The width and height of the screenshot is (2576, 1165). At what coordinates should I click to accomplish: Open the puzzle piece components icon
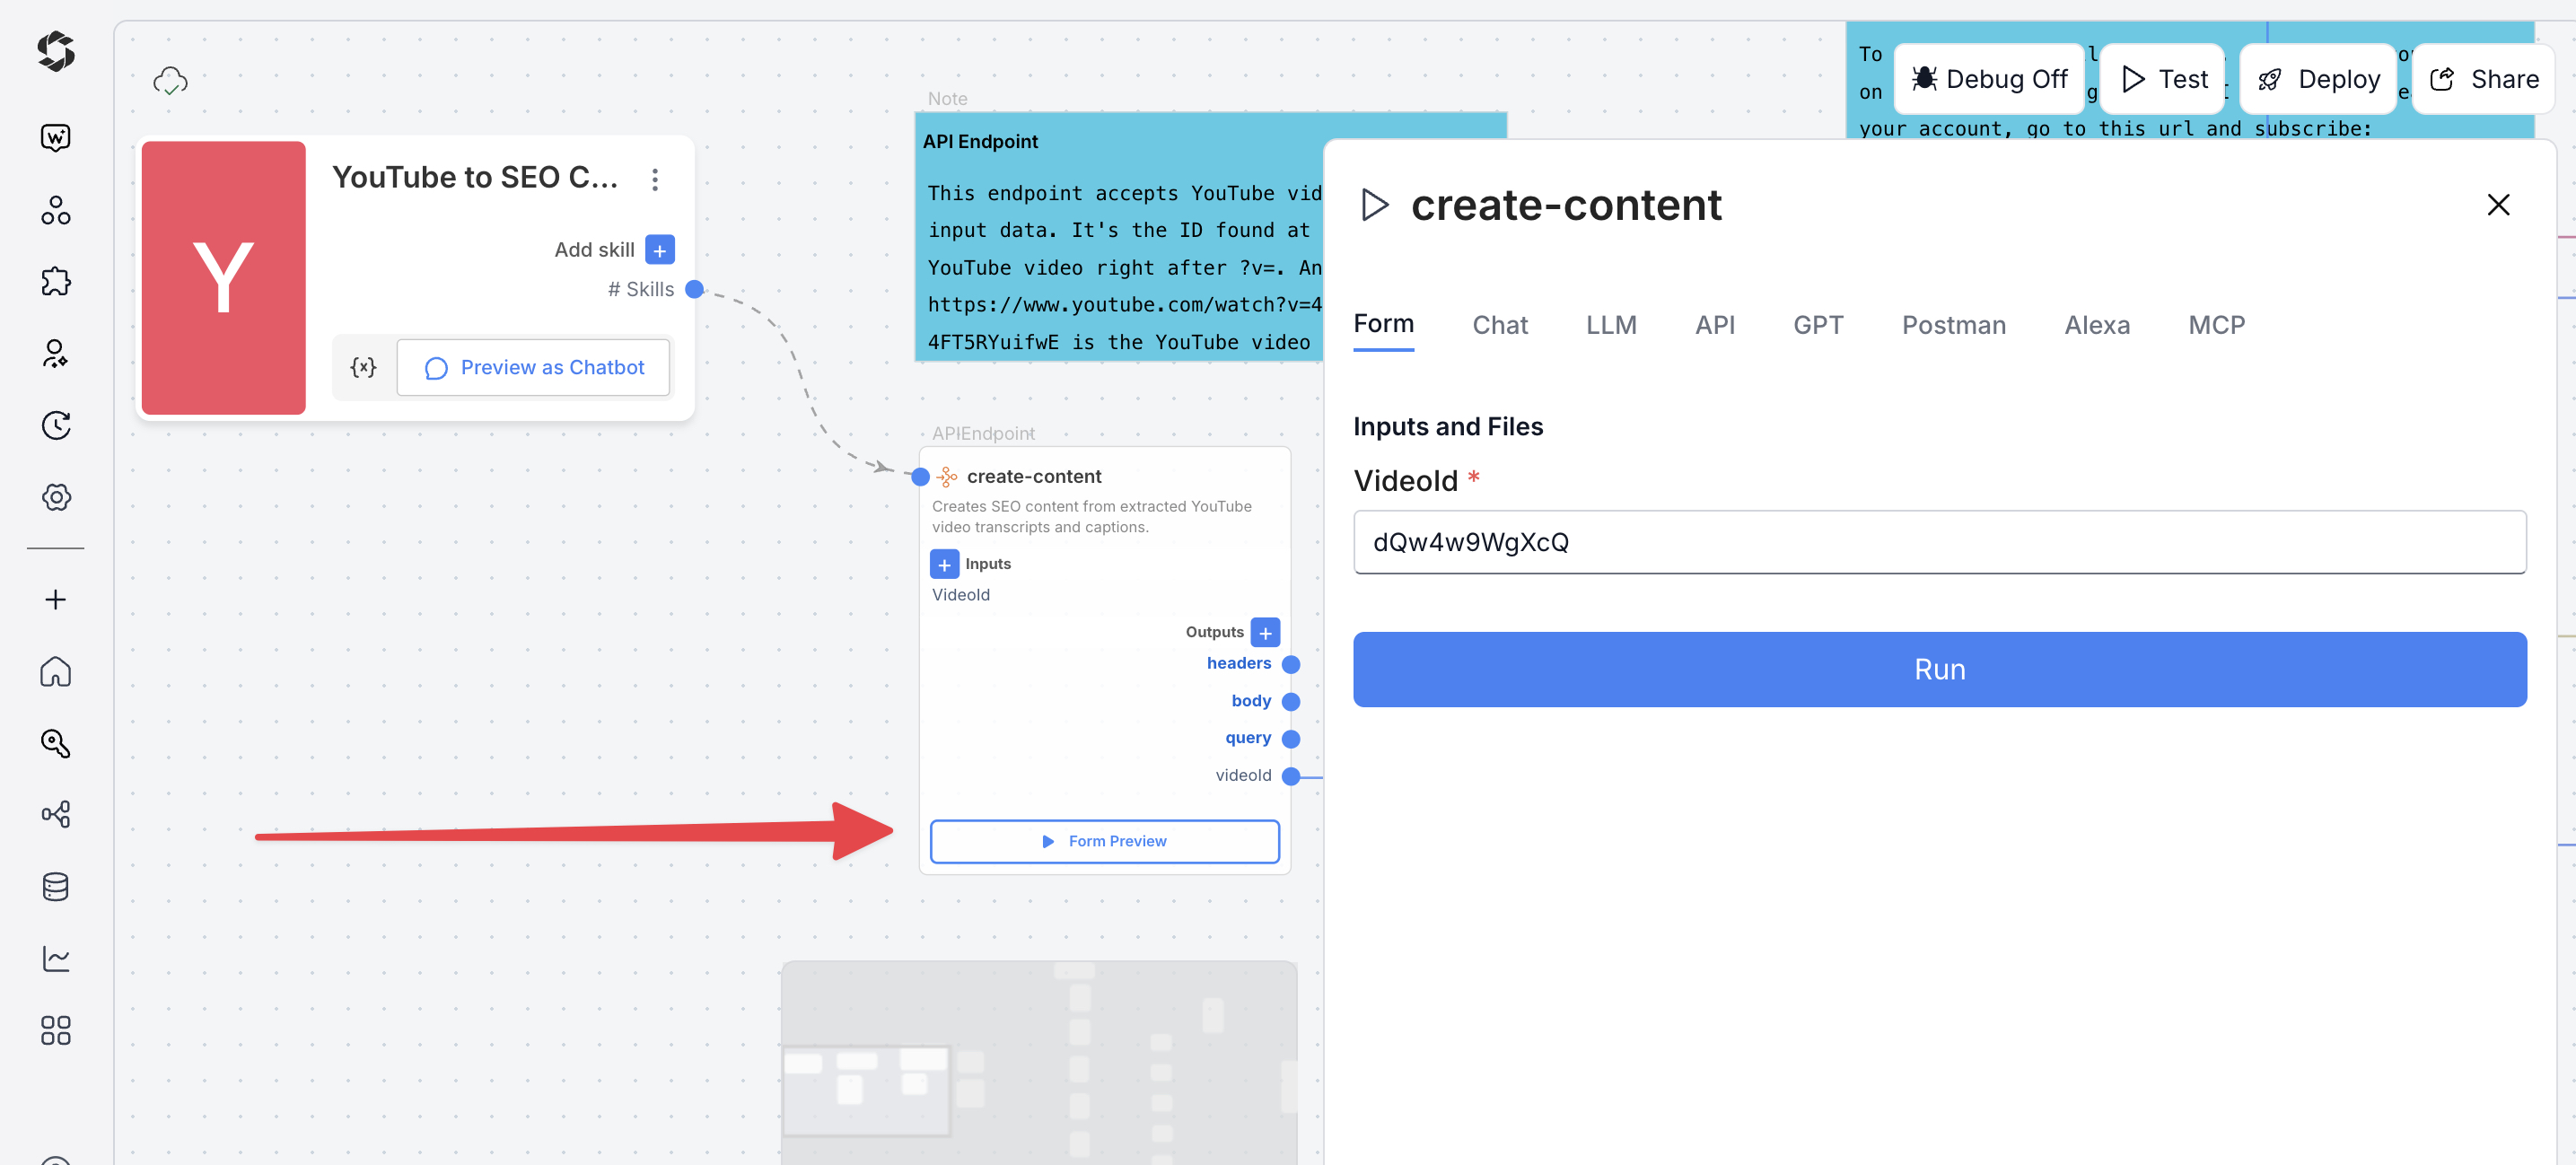56,282
